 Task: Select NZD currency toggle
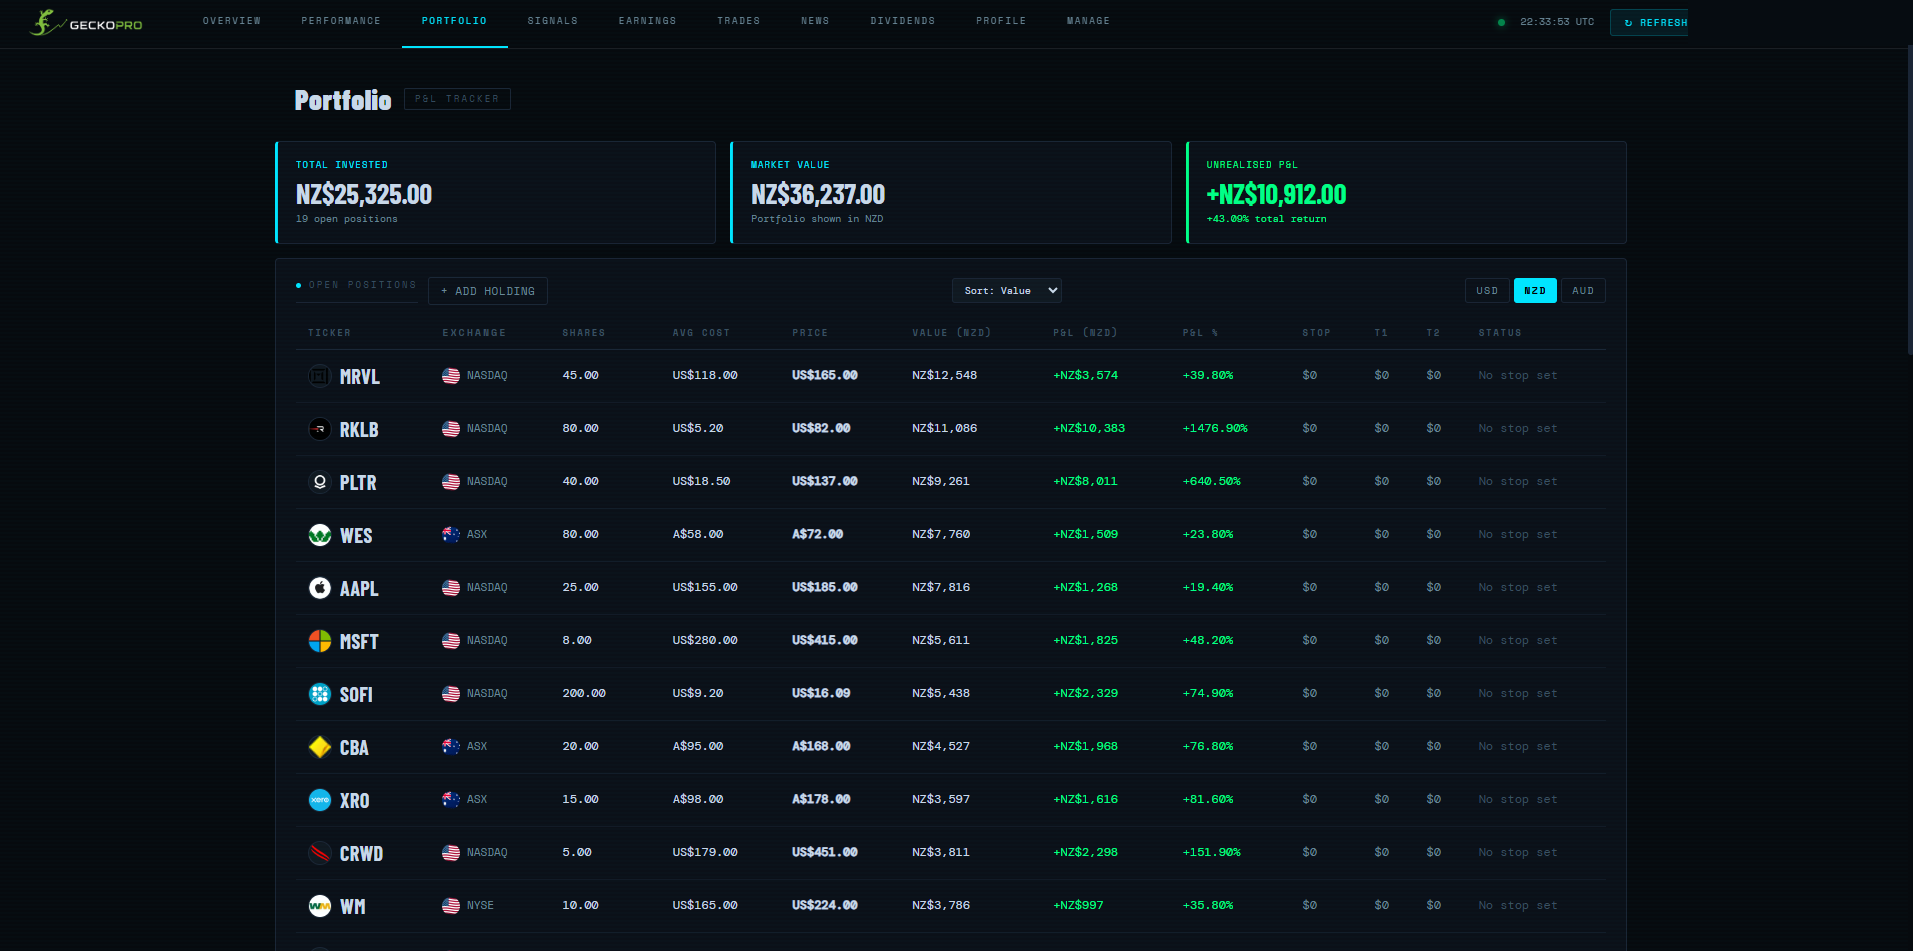[1535, 291]
